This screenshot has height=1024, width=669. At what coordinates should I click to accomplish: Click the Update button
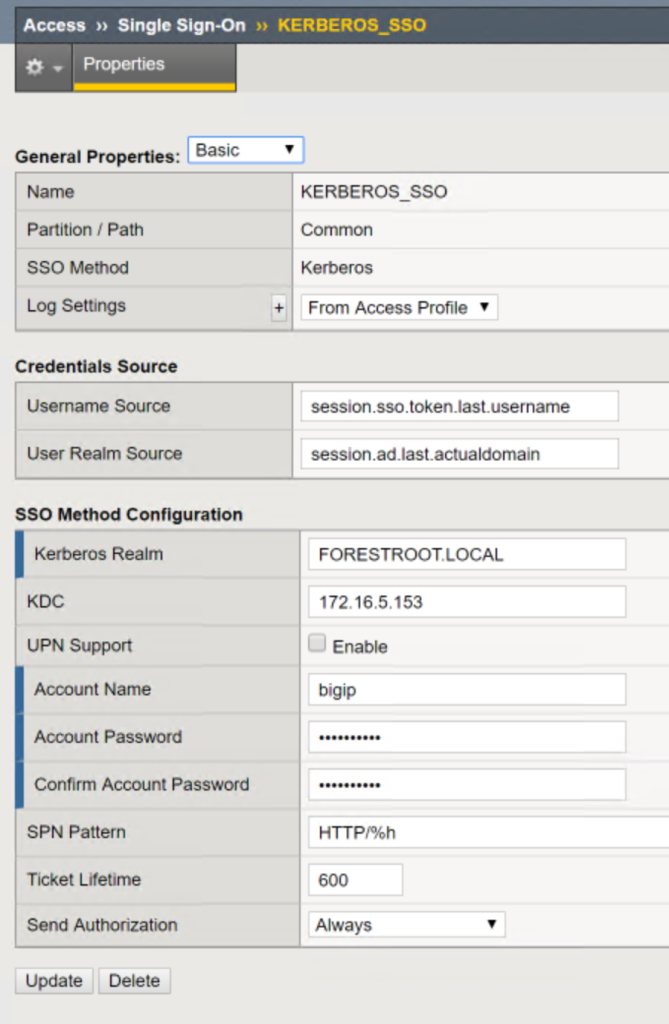tap(54, 981)
